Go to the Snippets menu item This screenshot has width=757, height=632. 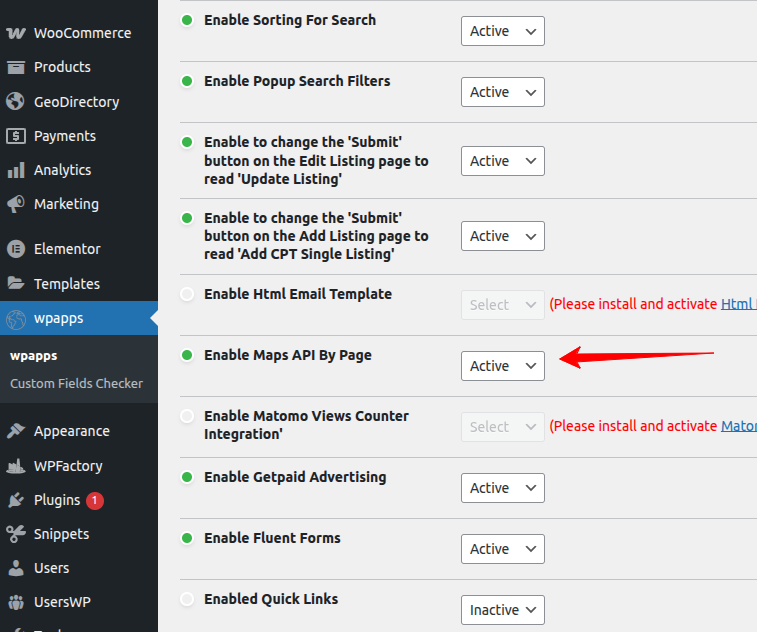pos(61,534)
